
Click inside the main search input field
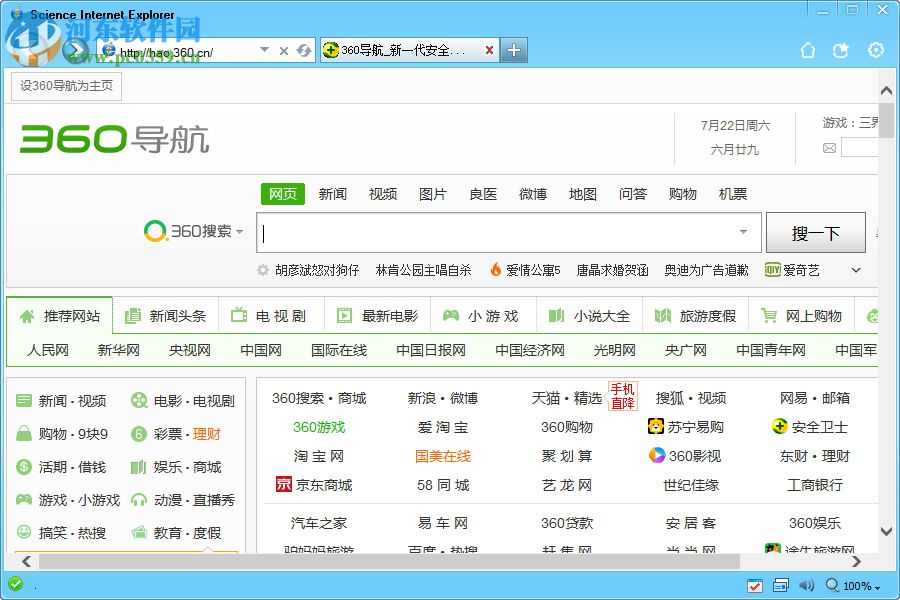500,232
